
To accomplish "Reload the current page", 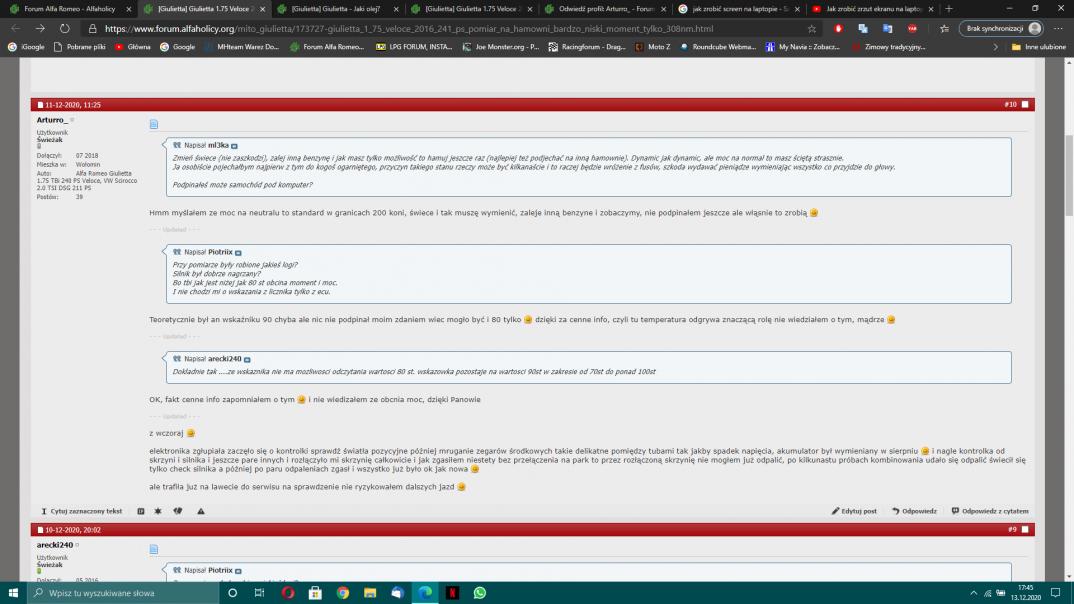I will coord(64,29).
